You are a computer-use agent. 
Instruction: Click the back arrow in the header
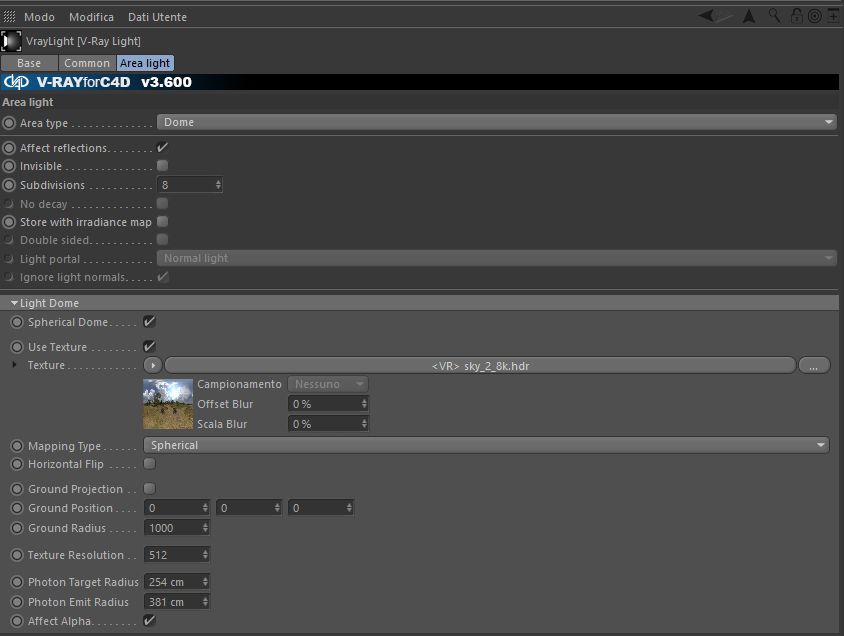coord(706,16)
